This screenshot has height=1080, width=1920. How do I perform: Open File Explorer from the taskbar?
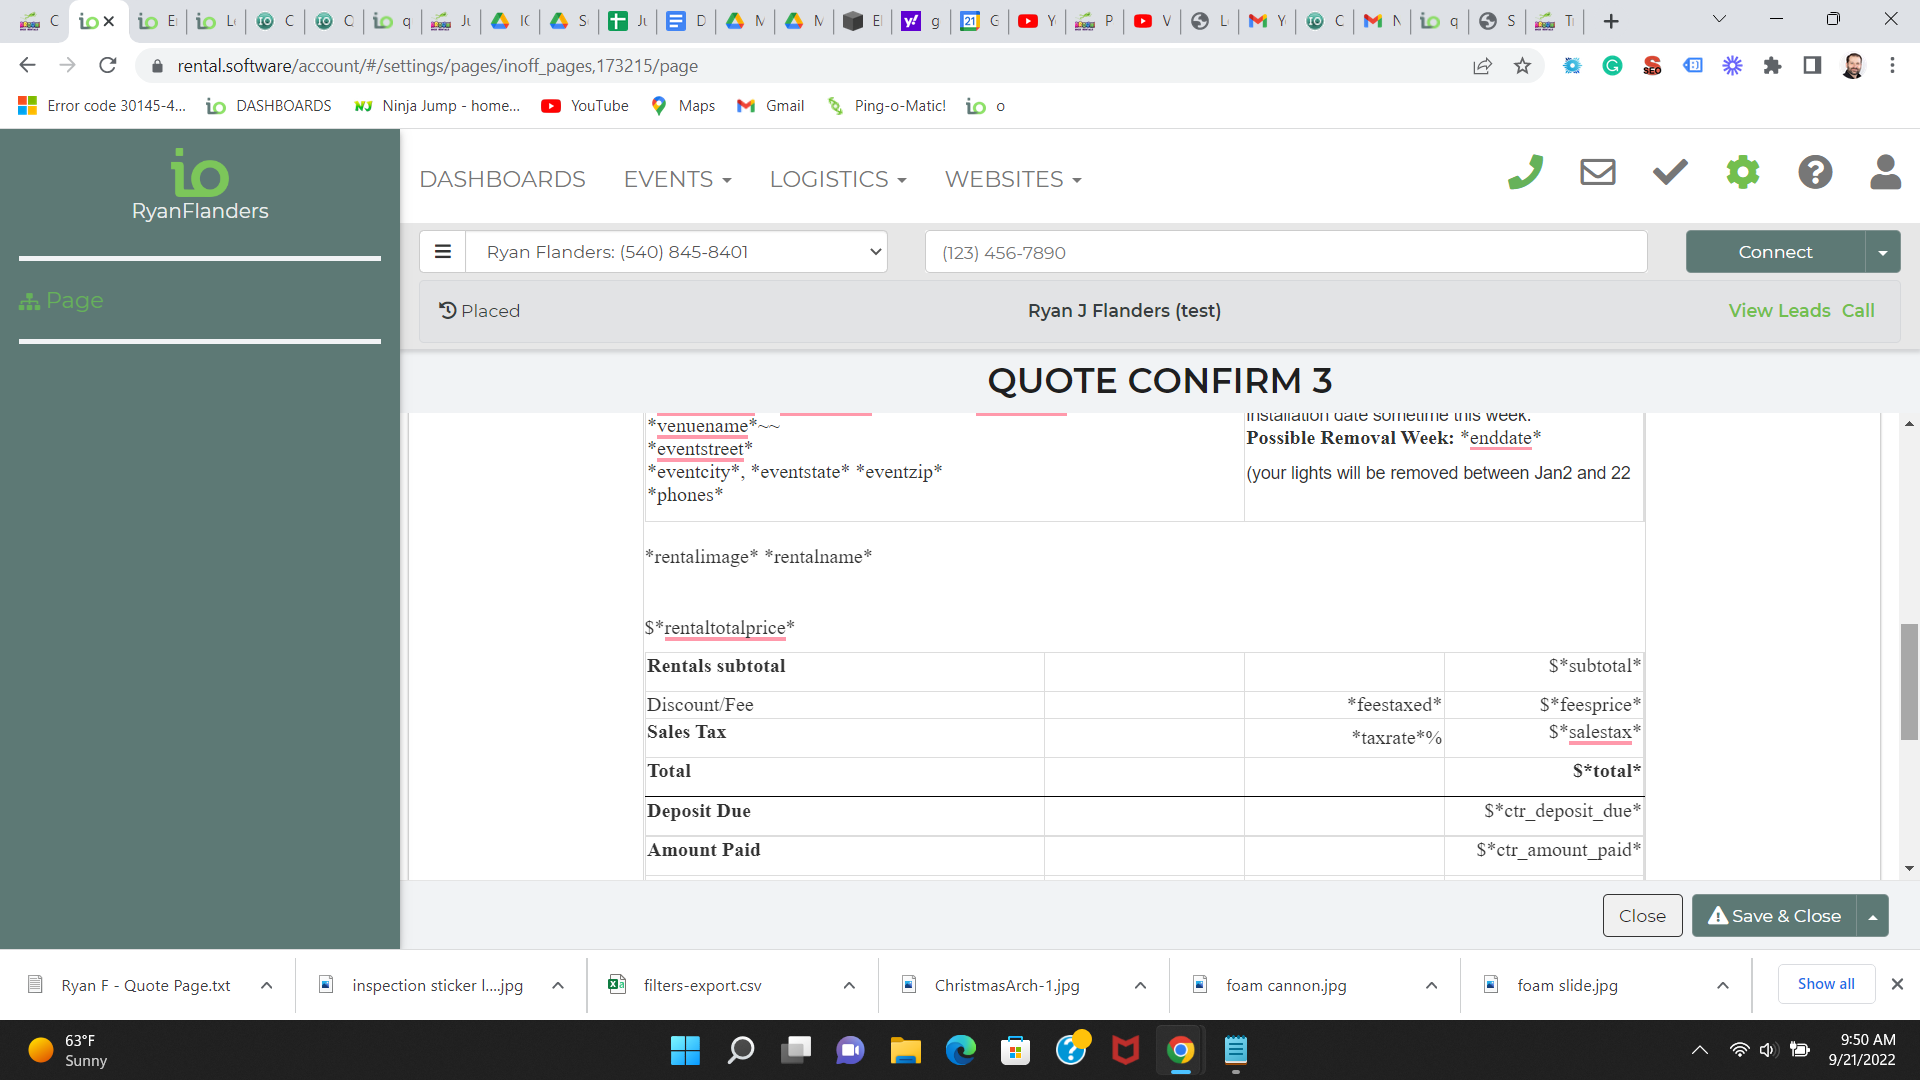[x=905, y=1050]
